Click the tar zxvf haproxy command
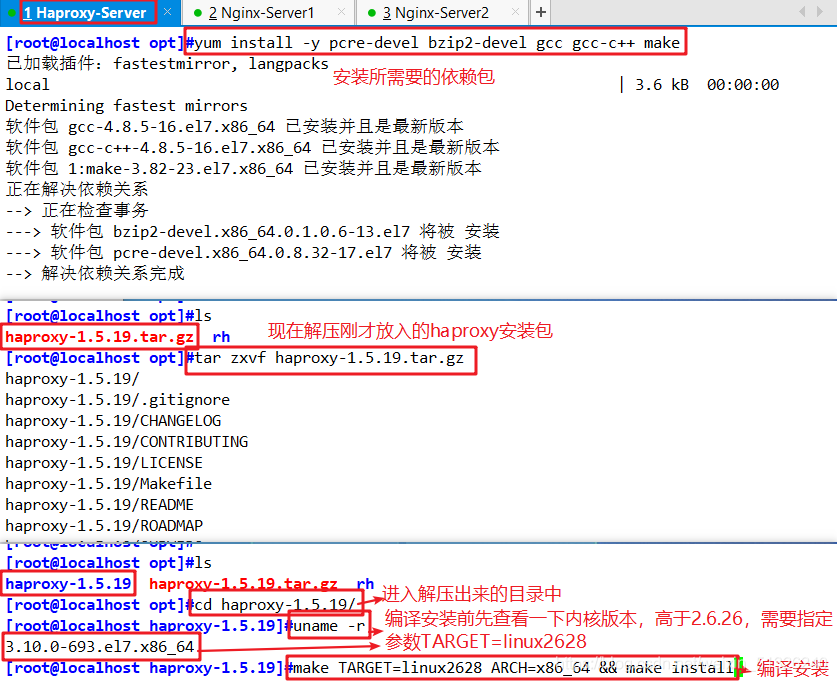 pos(329,358)
